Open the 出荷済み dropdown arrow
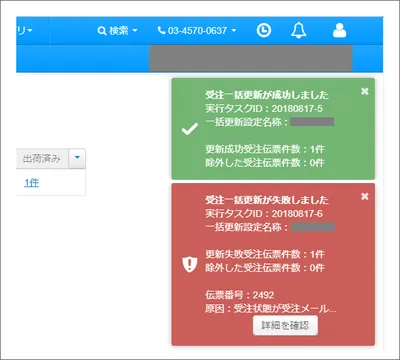The width and height of the screenshot is (400, 360). tap(77, 158)
